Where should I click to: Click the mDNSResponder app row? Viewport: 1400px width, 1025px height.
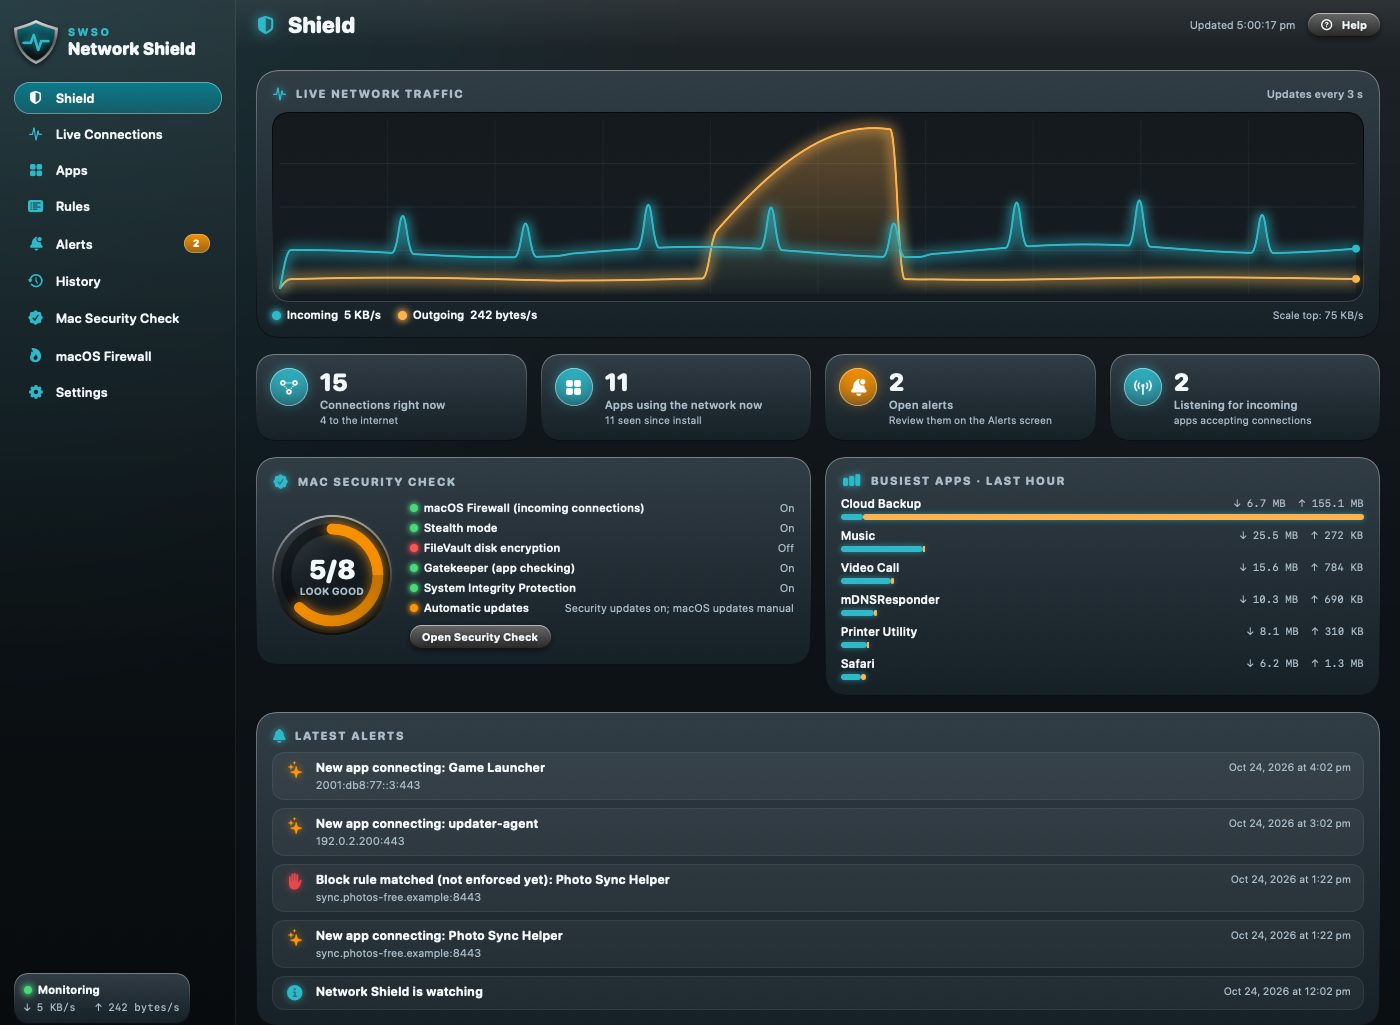click(x=1102, y=605)
